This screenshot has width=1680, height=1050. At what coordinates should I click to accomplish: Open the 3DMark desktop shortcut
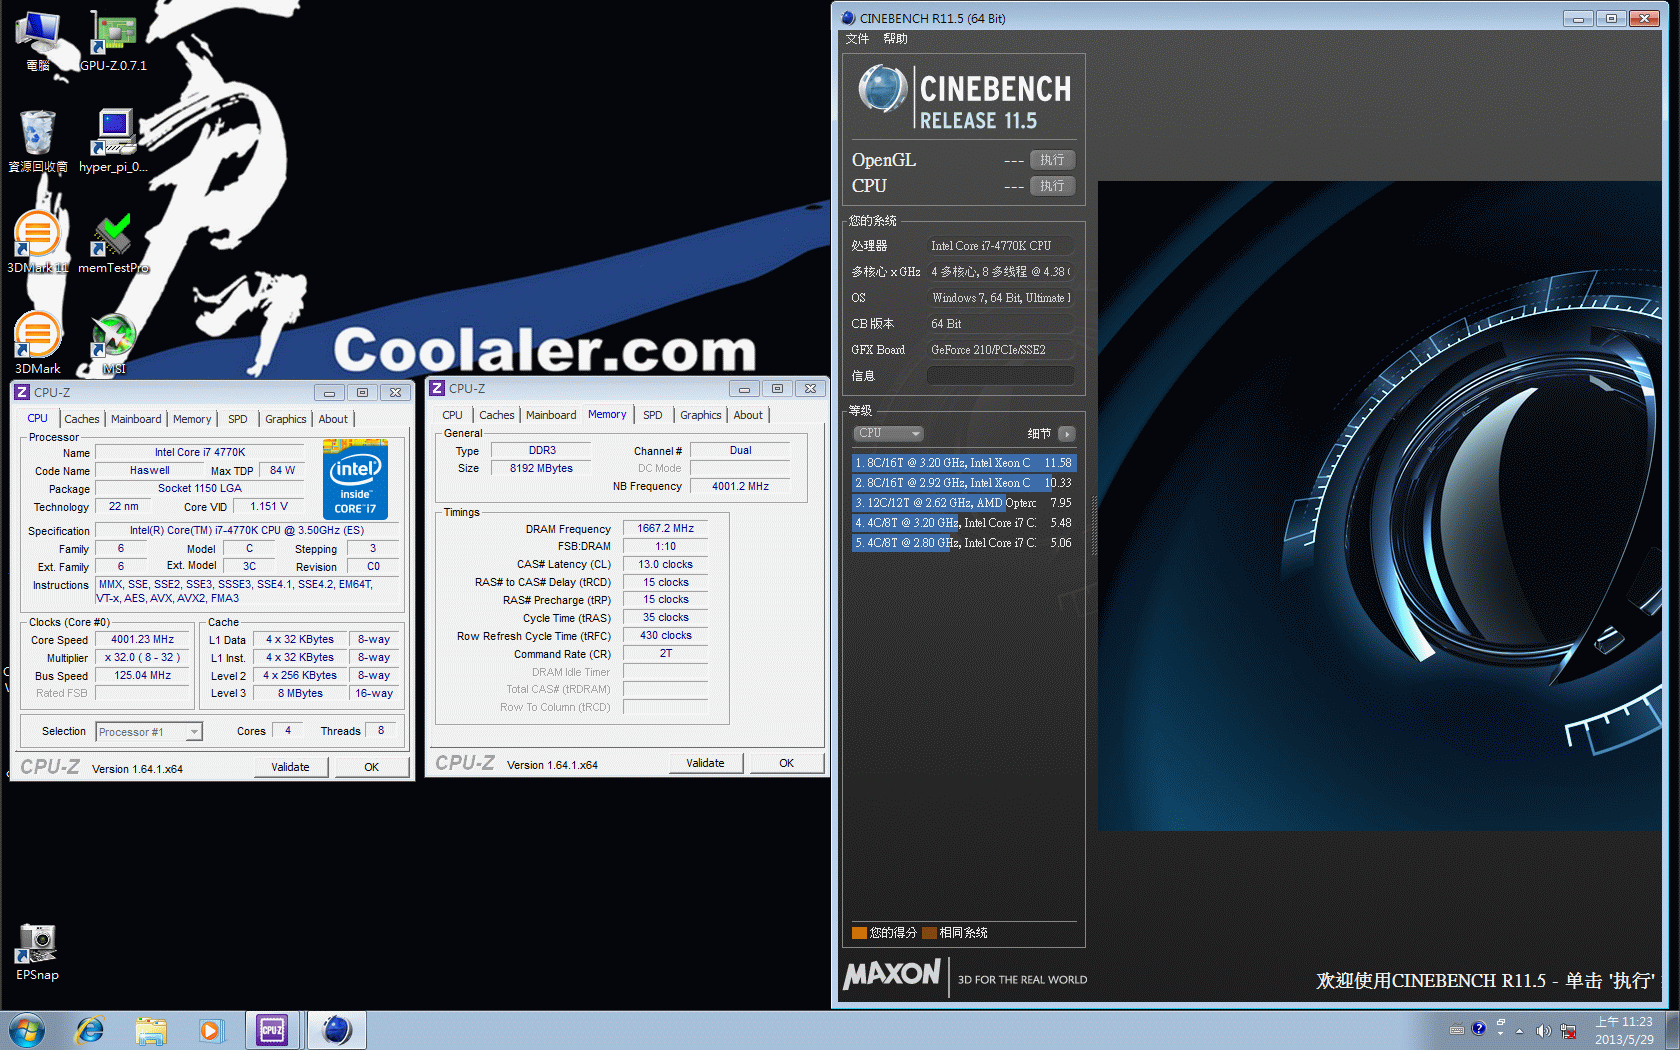tap(38, 344)
